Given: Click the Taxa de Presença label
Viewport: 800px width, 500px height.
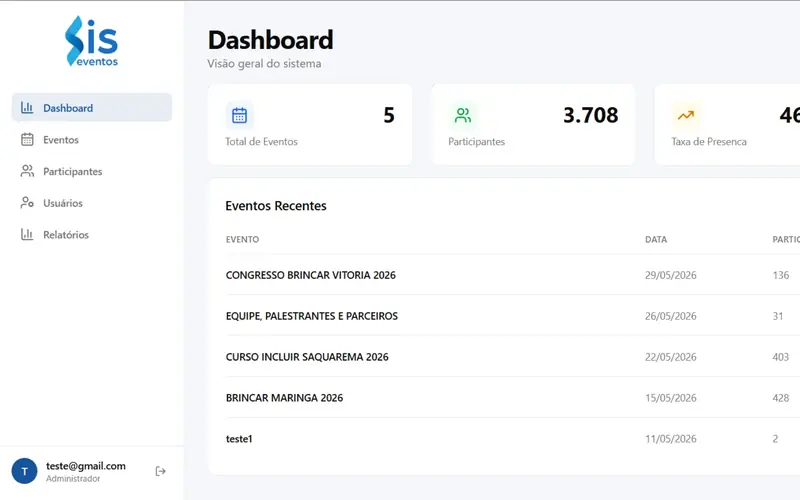Looking at the screenshot, I should 709,141.
